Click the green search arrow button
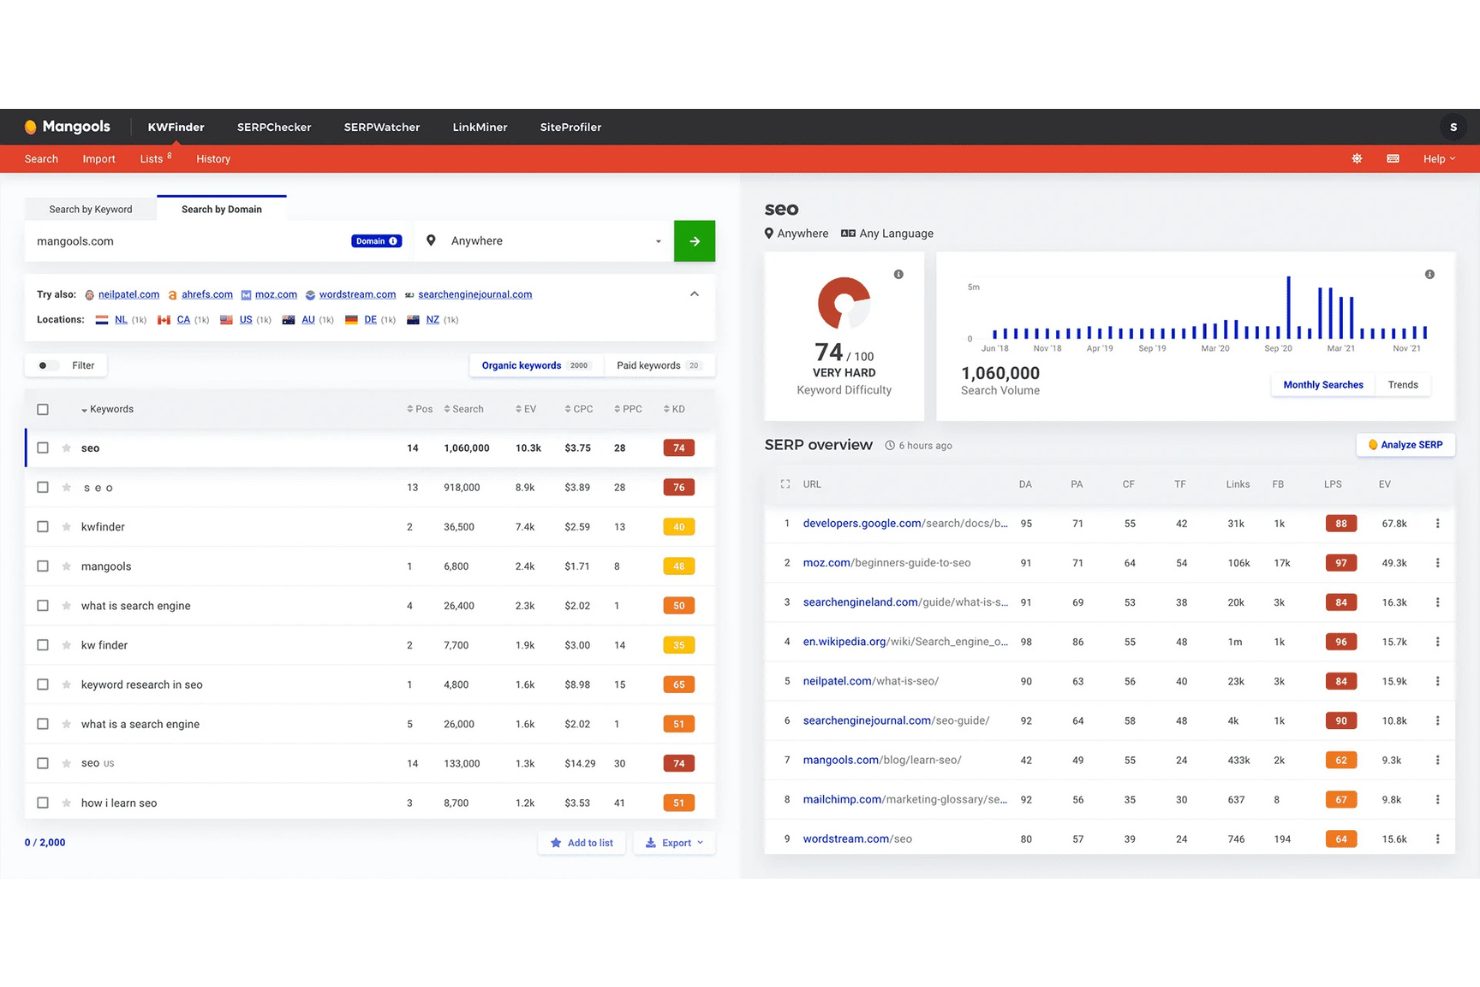The height and width of the screenshot is (987, 1480). 694,241
